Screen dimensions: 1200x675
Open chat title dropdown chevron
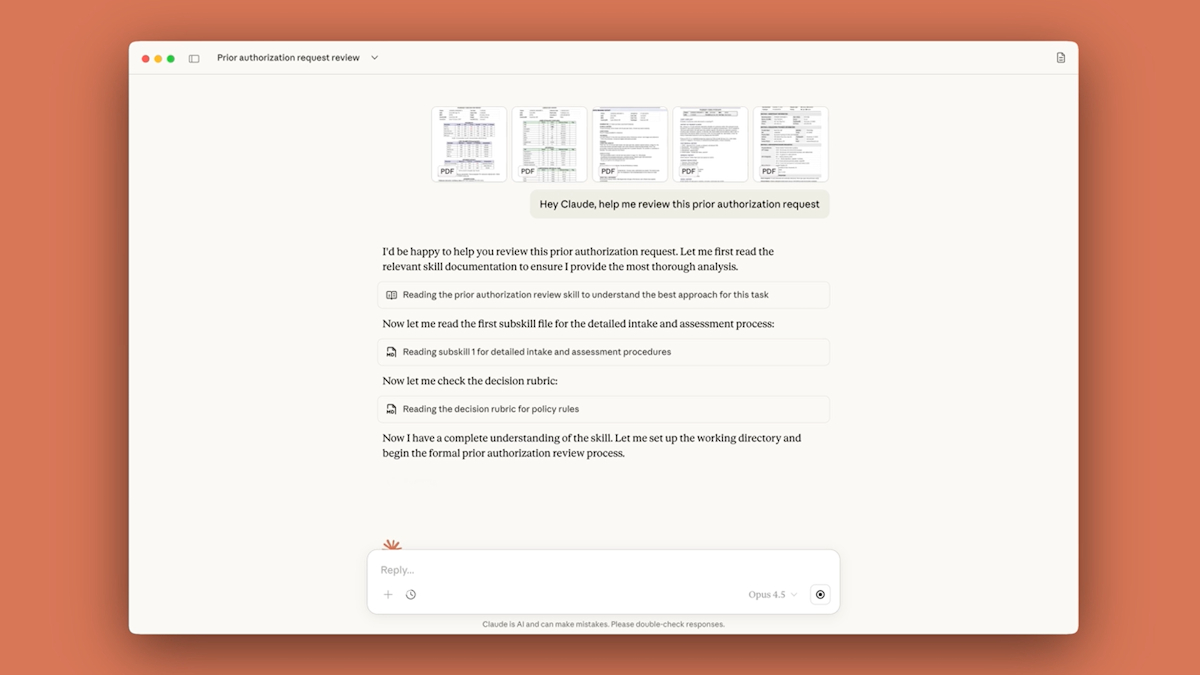click(375, 58)
